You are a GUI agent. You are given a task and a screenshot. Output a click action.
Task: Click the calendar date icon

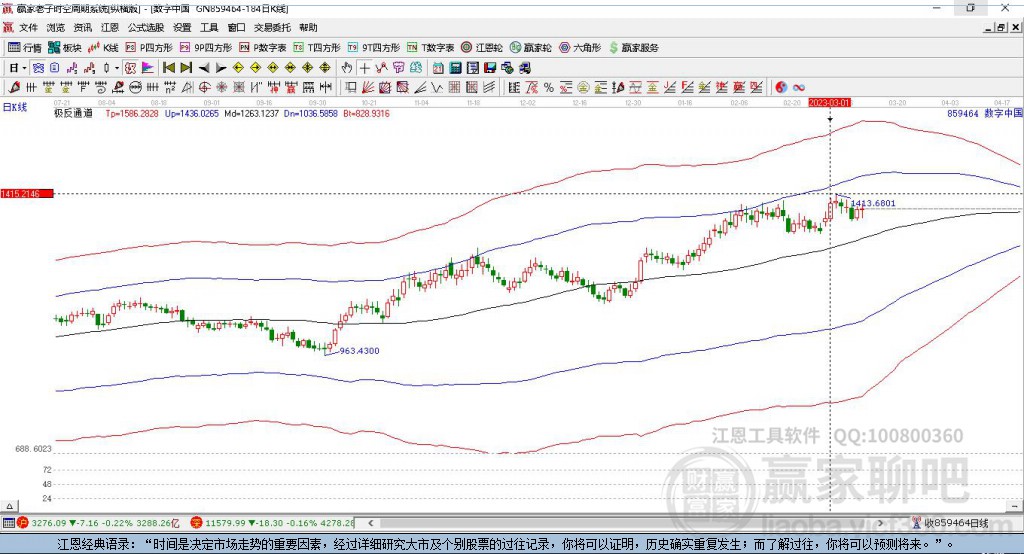pyautogui.click(x=438, y=68)
